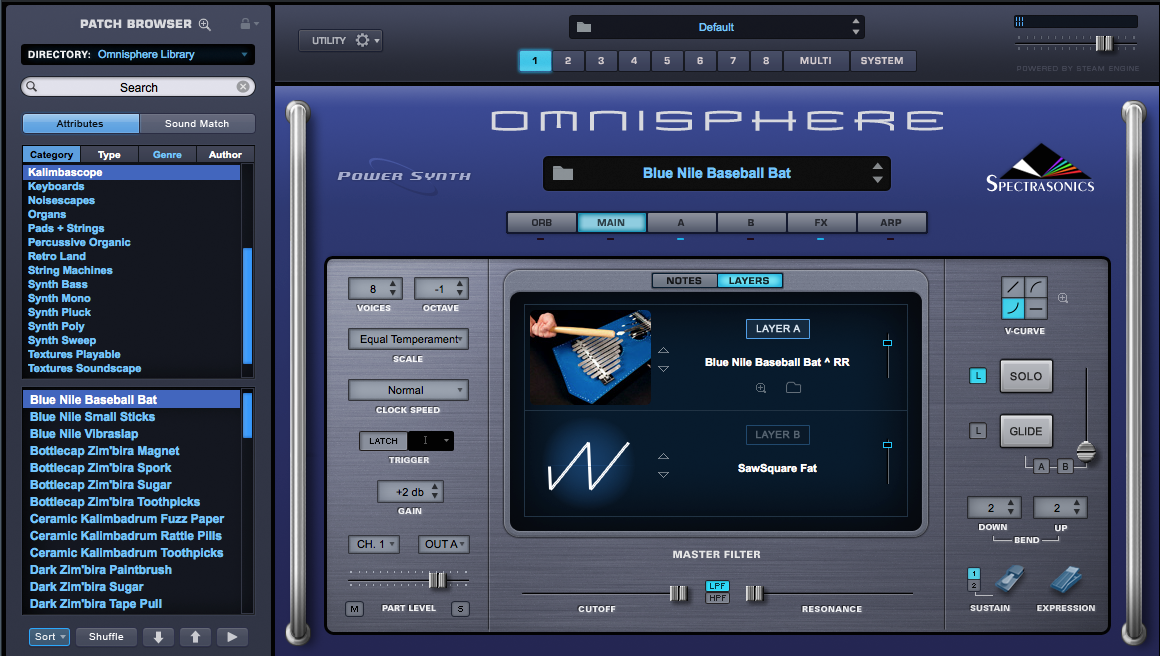Step Layer B waveform down arrow
Viewport: 1160px width, 656px height.
[x=664, y=475]
